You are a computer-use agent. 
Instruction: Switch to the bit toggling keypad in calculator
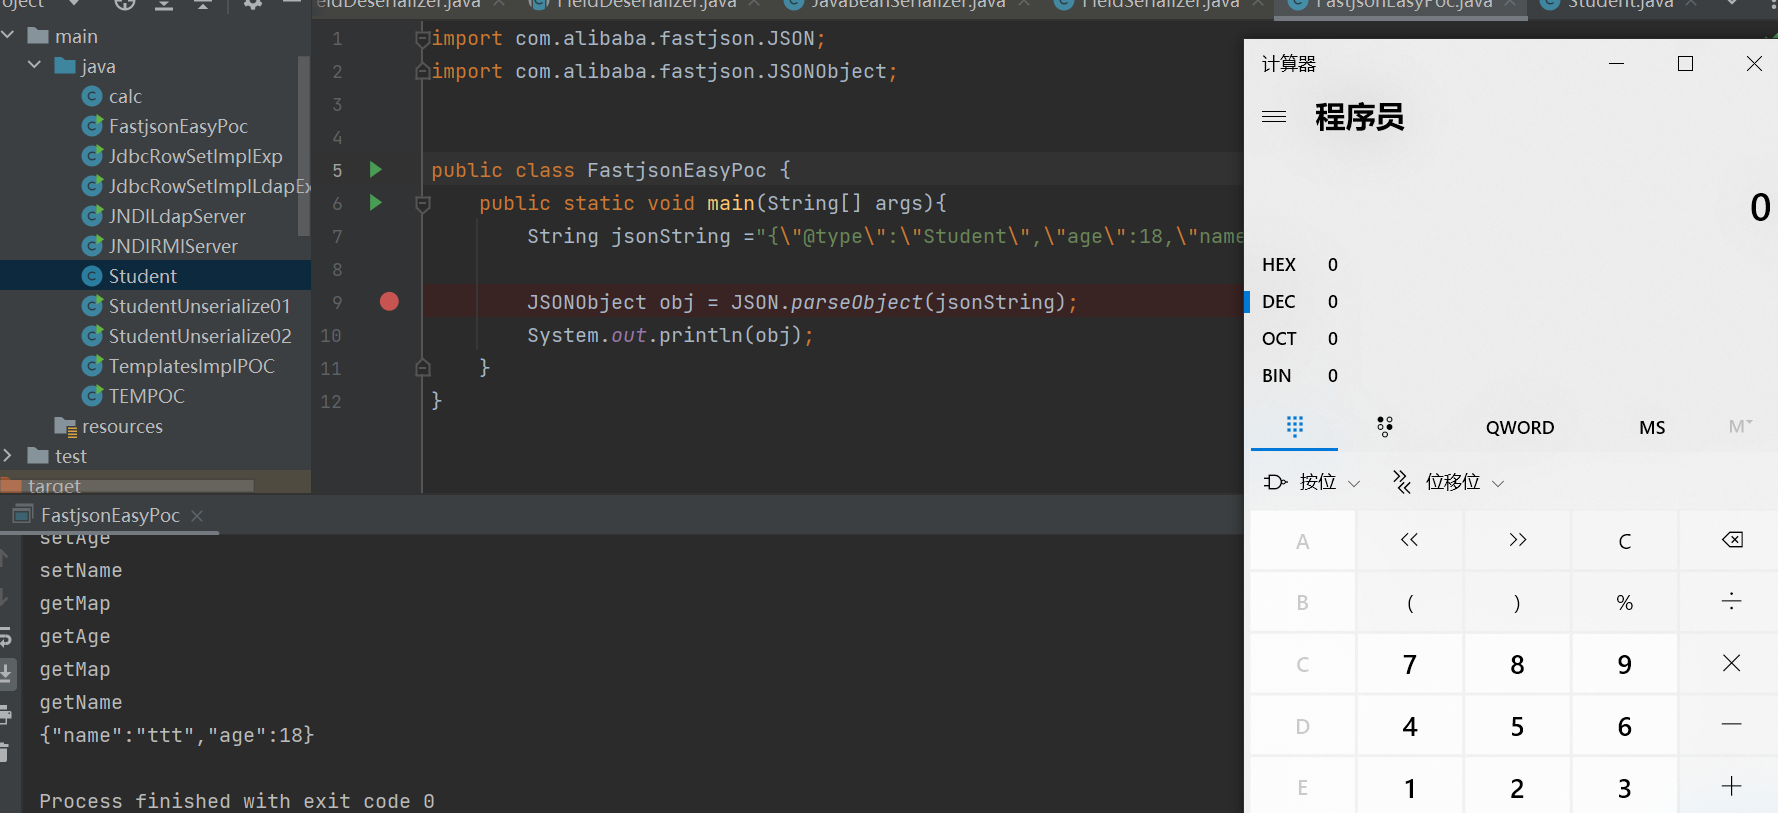click(x=1385, y=427)
